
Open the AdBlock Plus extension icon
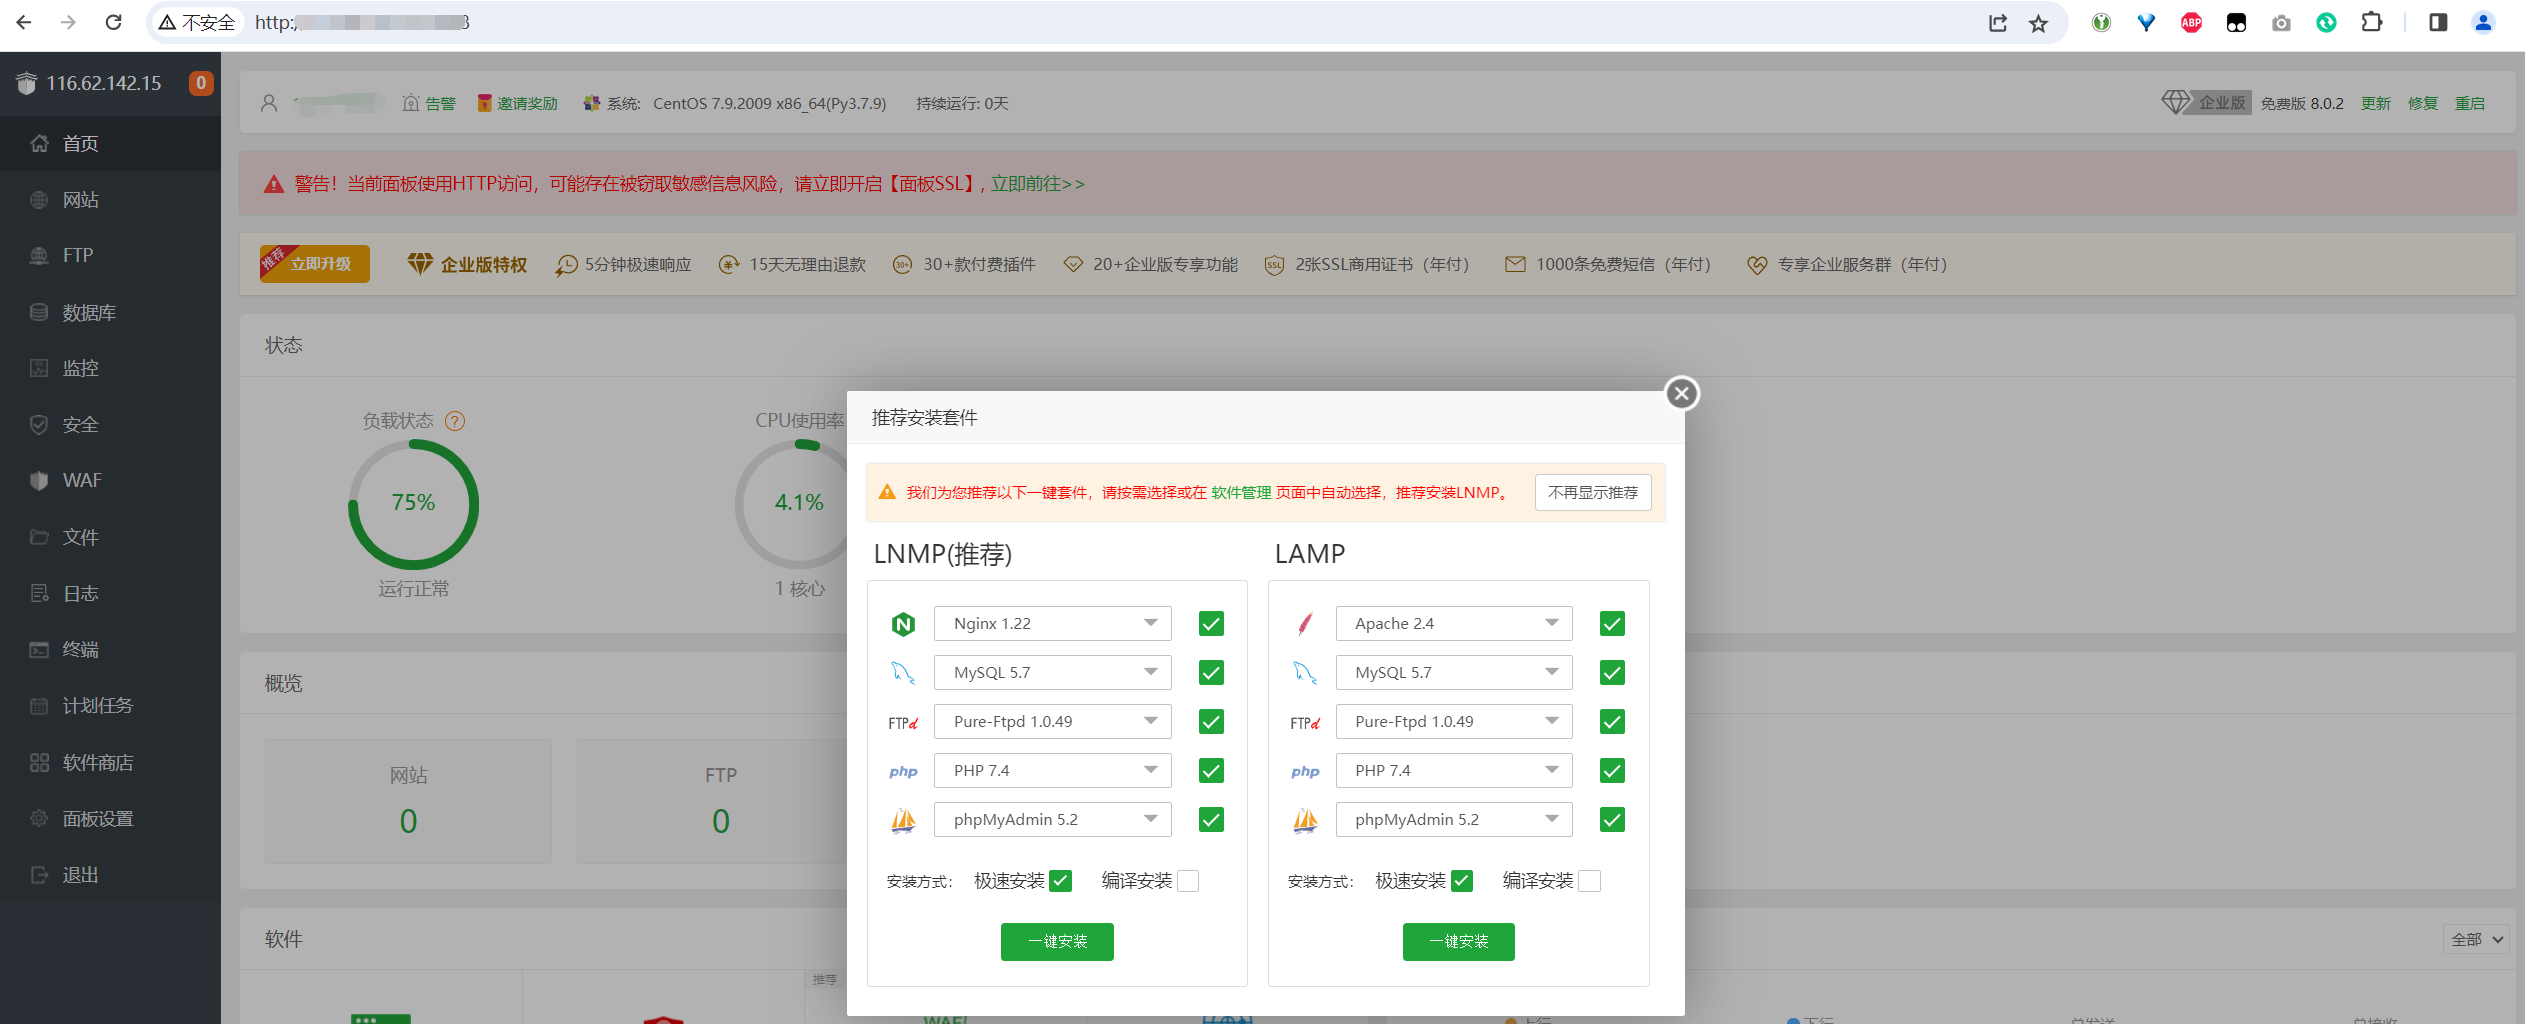[2191, 22]
